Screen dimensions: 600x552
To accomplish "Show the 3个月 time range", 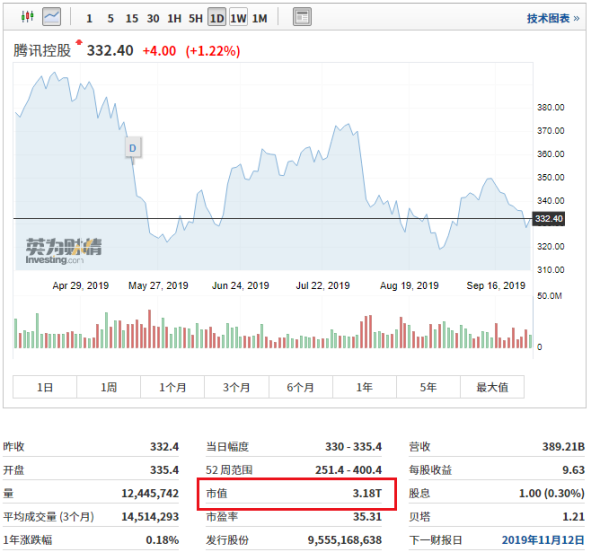I will pyautogui.click(x=236, y=387).
